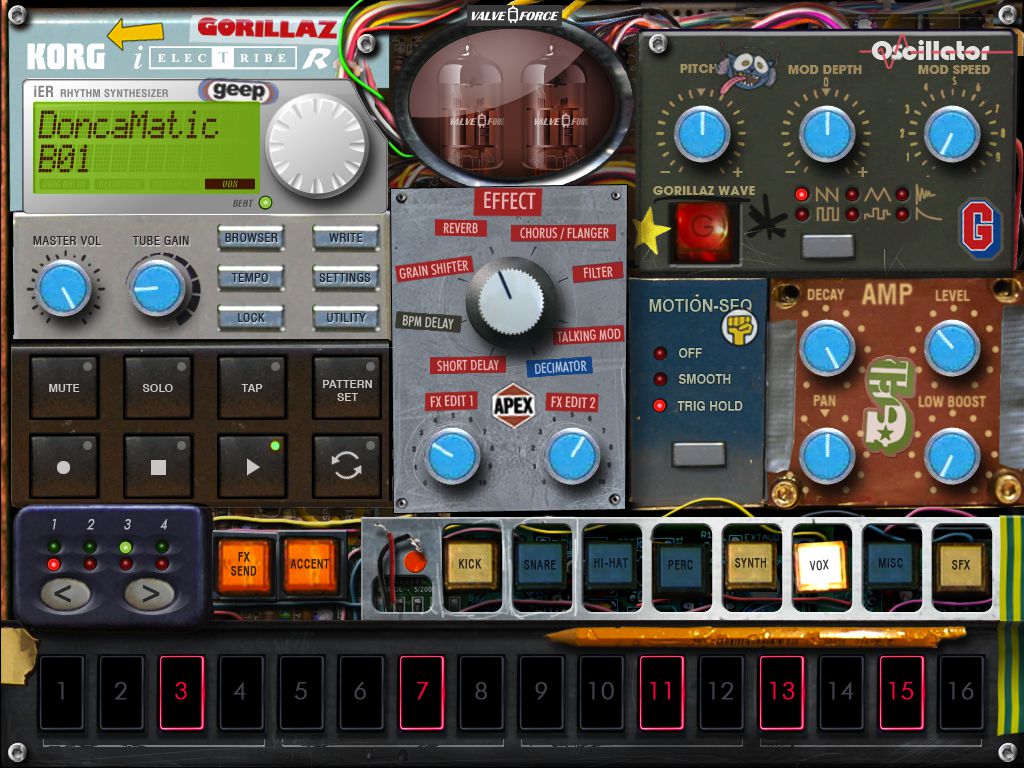Click the gray Motion-Seq mode button

click(699, 454)
